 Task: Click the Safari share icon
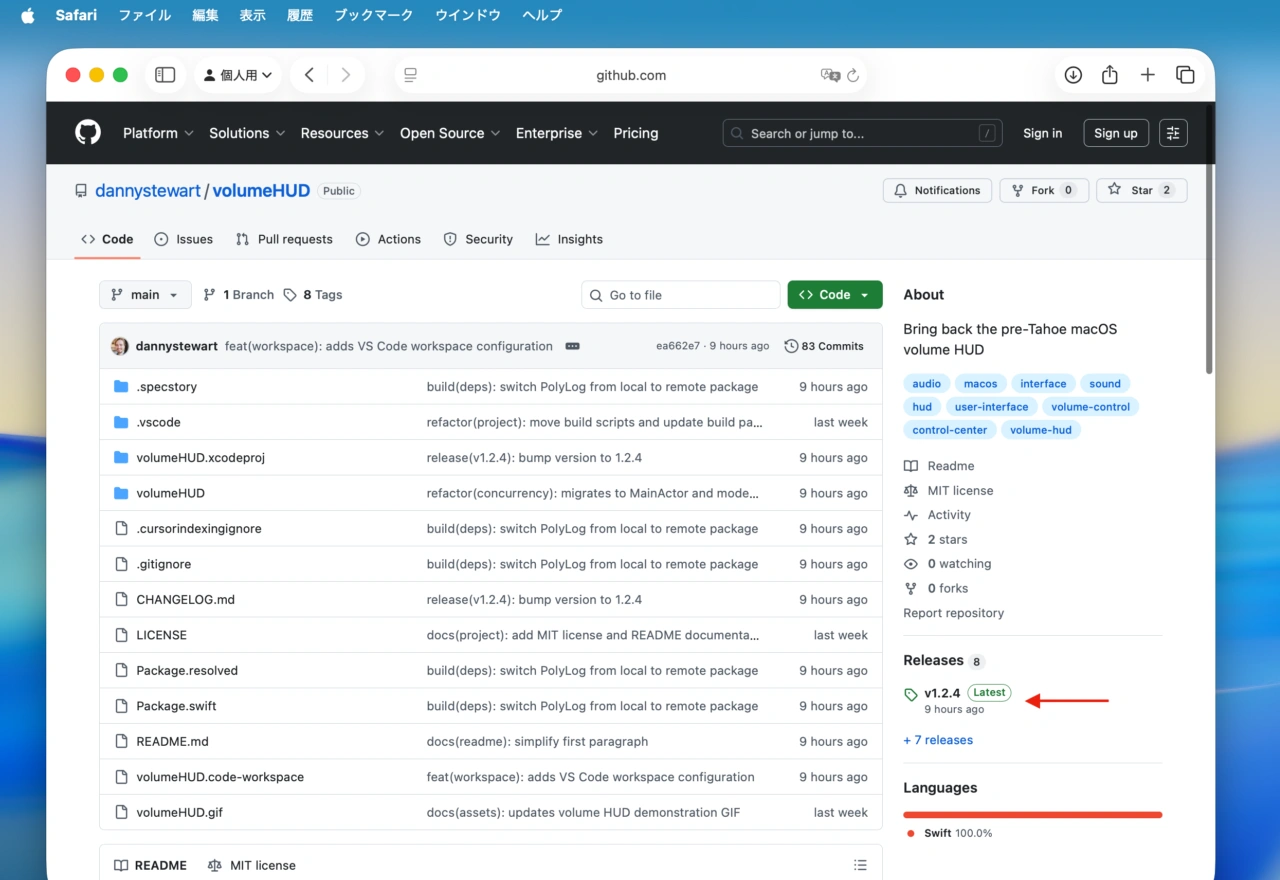click(x=1110, y=75)
